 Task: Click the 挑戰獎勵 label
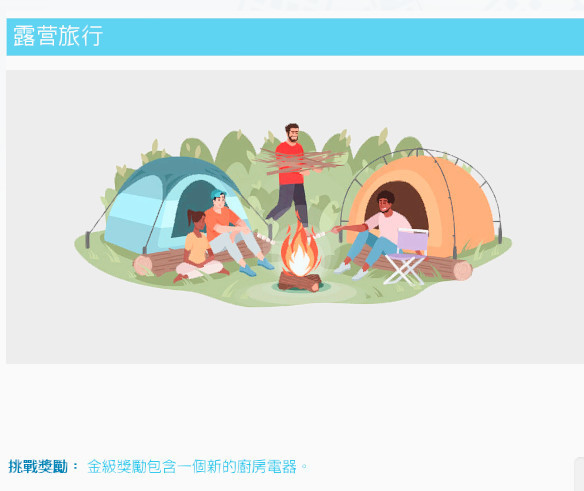tap(38, 466)
